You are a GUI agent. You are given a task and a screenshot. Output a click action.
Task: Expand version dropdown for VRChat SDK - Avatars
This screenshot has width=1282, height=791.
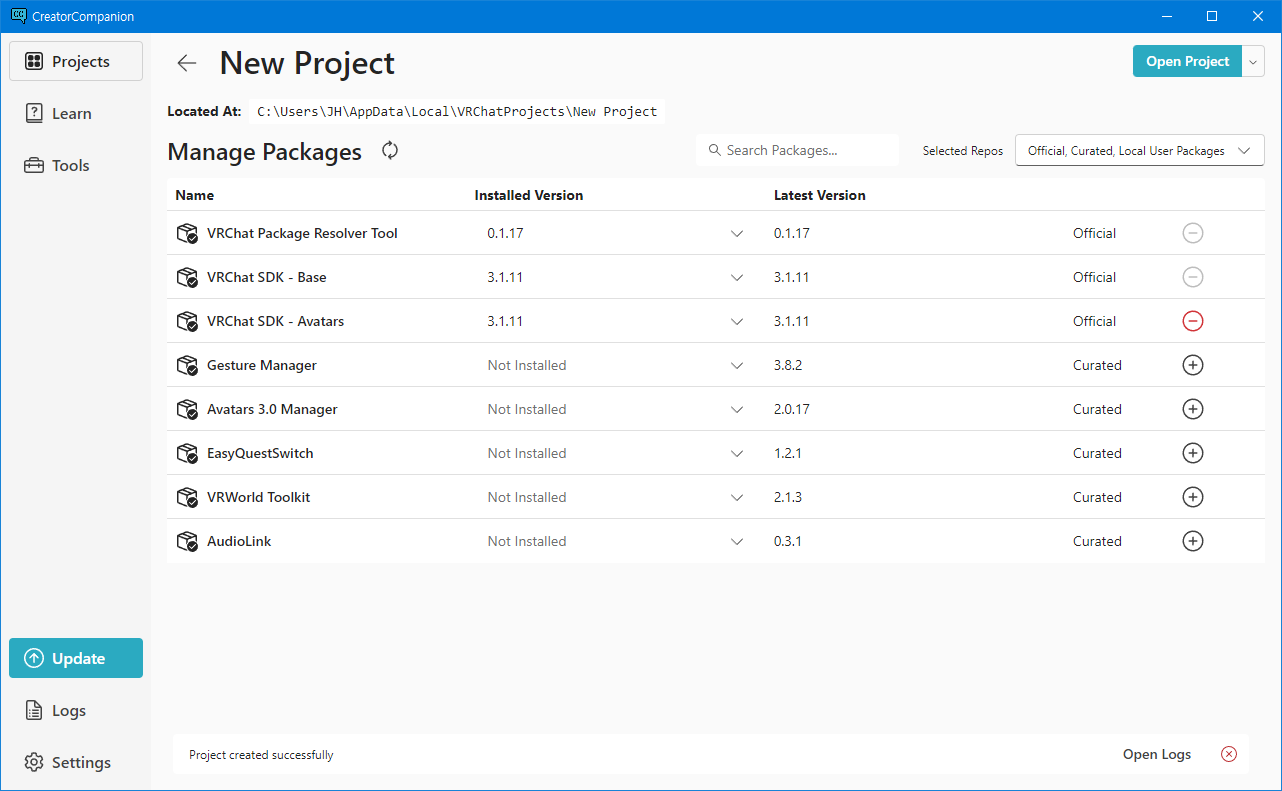737,321
